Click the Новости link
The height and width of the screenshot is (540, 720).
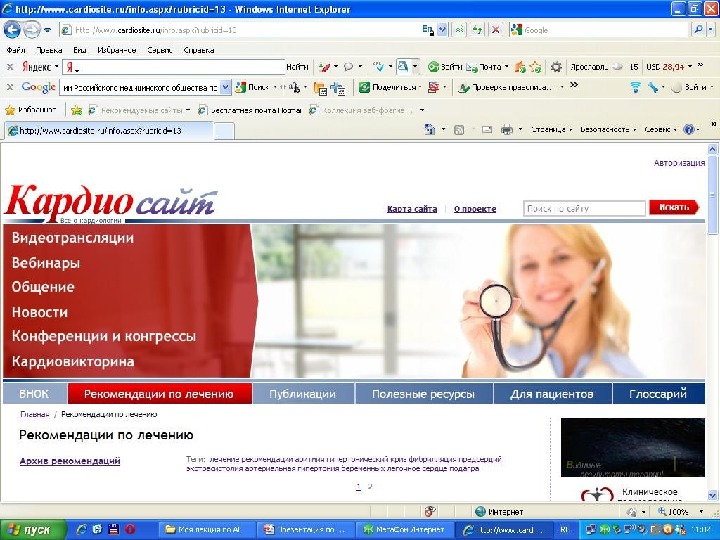click(39, 312)
